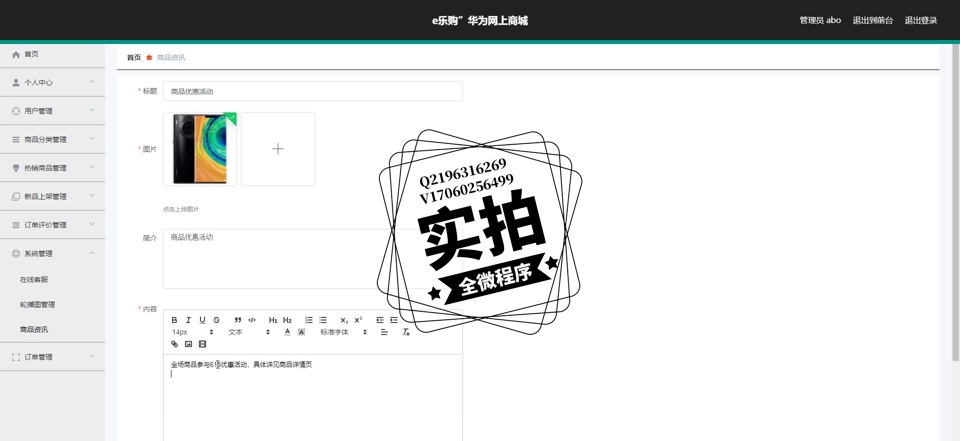Click inside the rich text content area
Image resolution: width=960 pixels, height=441 pixels.
tap(313, 398)
